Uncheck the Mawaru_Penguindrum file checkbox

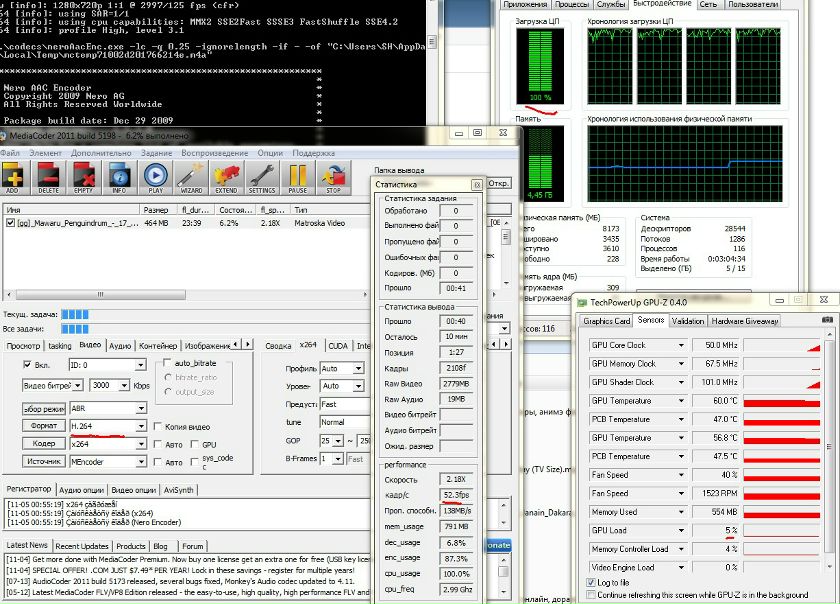10,224
